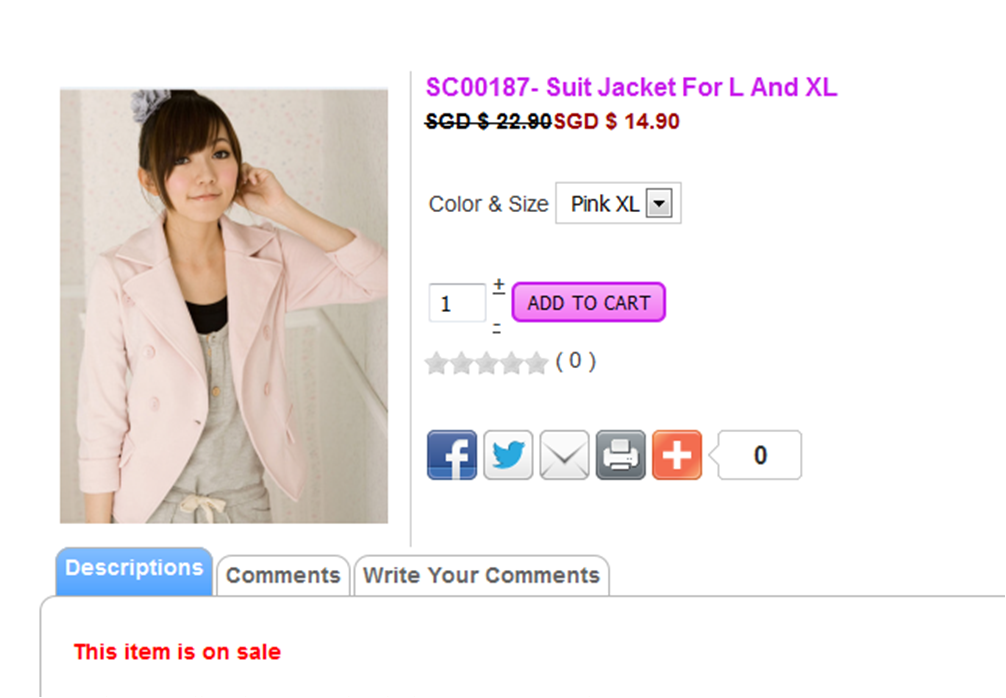The height and width of the screenshot is (698, 1006).
Task: Select the Pink XL combo box
Action: click(x=618, y=203)
